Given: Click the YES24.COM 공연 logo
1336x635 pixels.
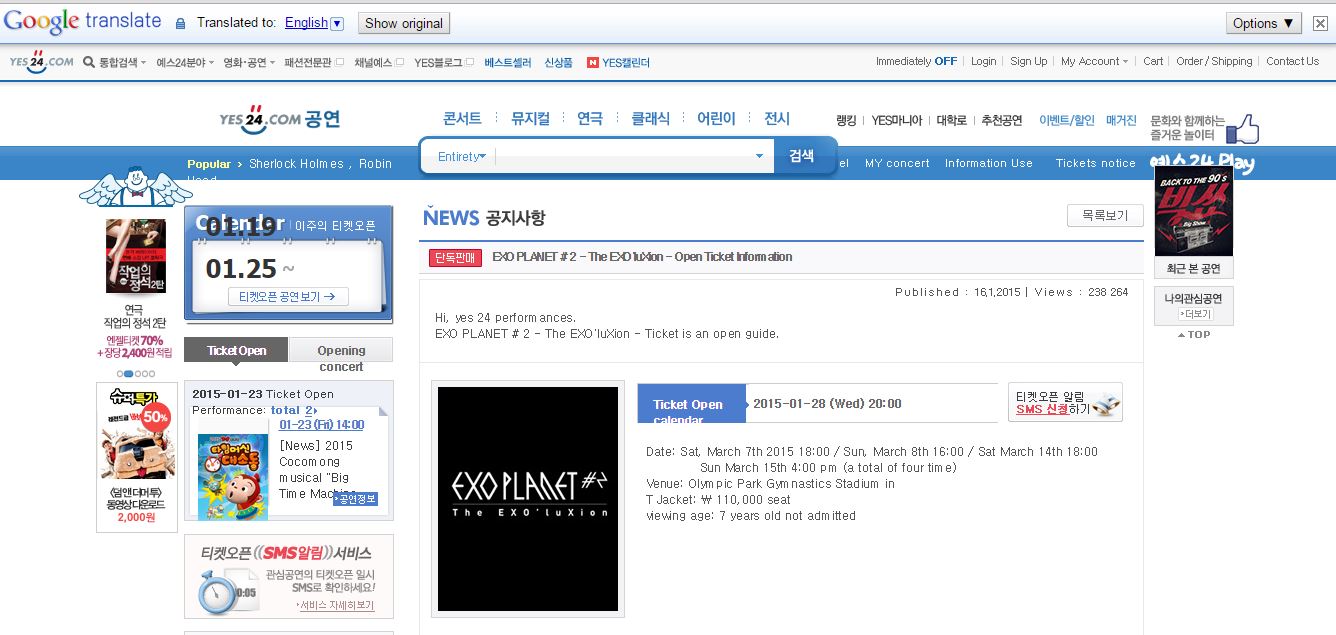Looking at the screenshot, I should tap(280, 118).
